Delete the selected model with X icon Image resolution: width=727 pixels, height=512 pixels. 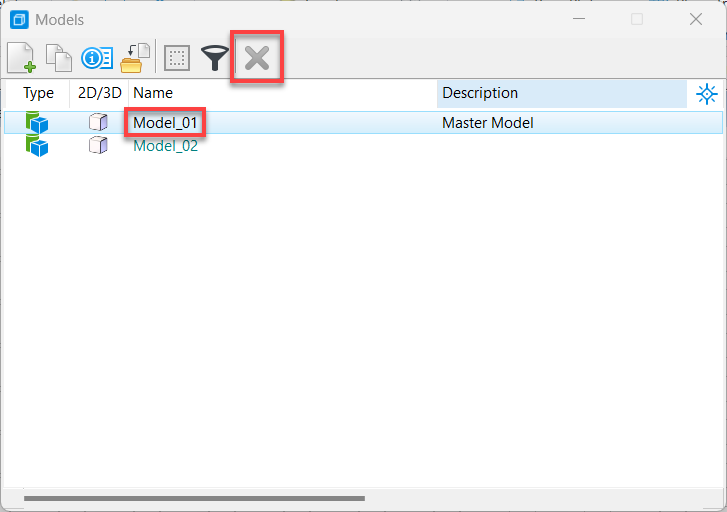pyautogui.click(x=257, y=58)
